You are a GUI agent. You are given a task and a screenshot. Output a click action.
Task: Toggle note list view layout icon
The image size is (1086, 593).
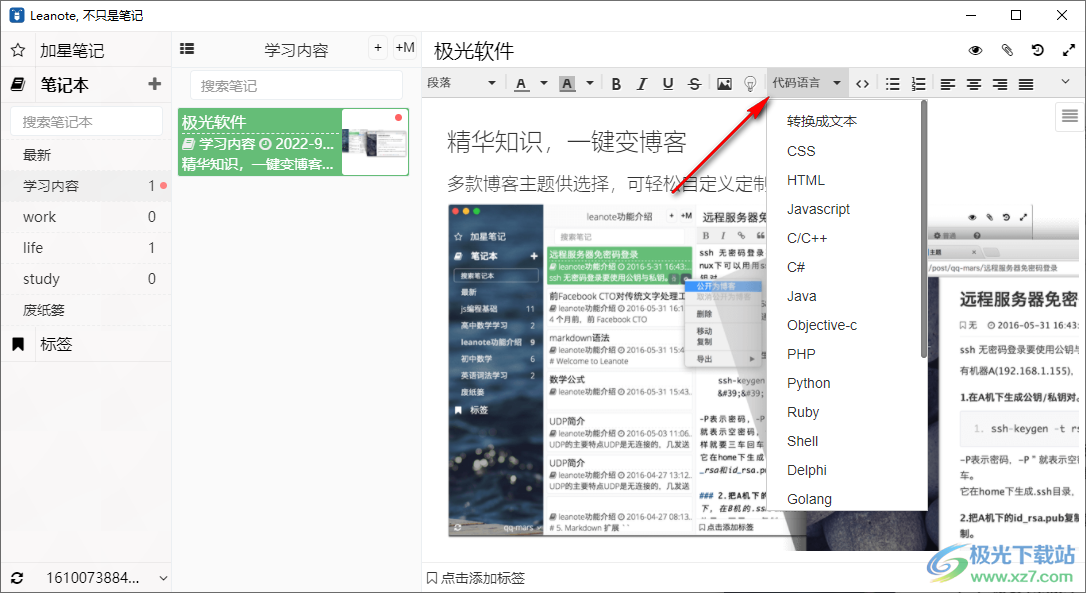(x=187, y=48)
